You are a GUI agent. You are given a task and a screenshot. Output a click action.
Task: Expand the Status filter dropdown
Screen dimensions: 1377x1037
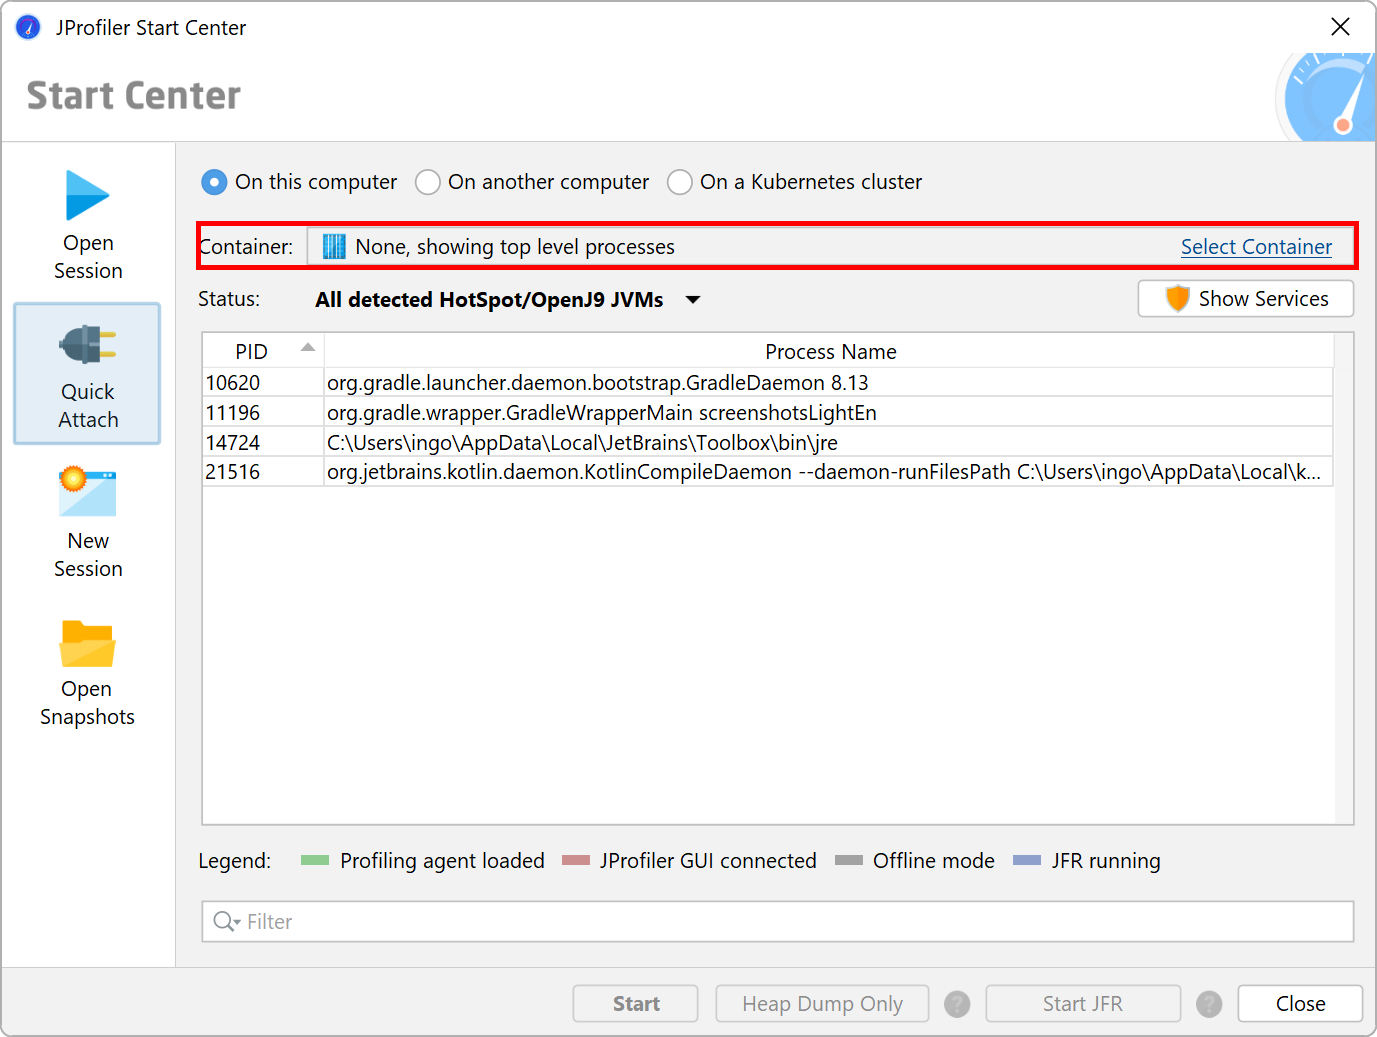508,300
